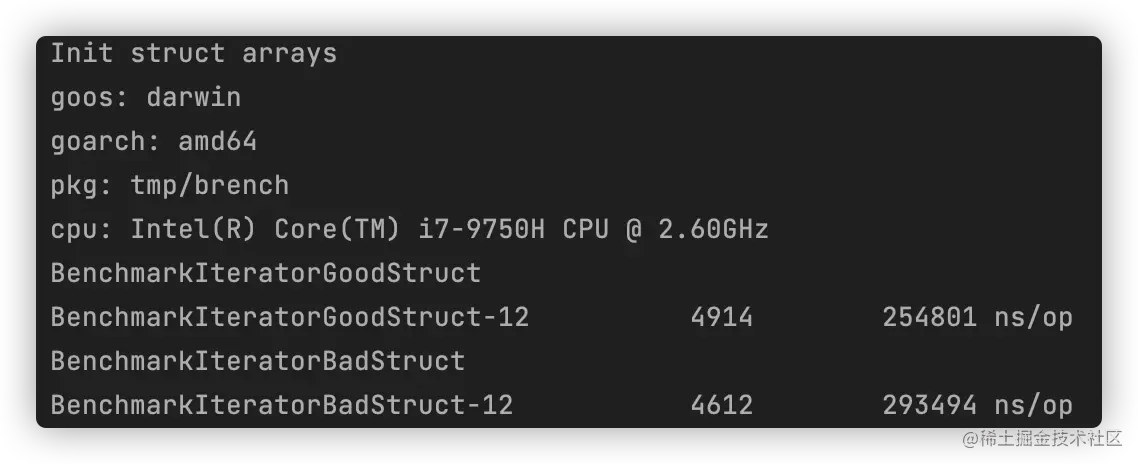Screen dimensions: 1138x464
Task: Click the "BenchmarkIteratorBadStruct-12" result name
Action: [x=281, y=405]
